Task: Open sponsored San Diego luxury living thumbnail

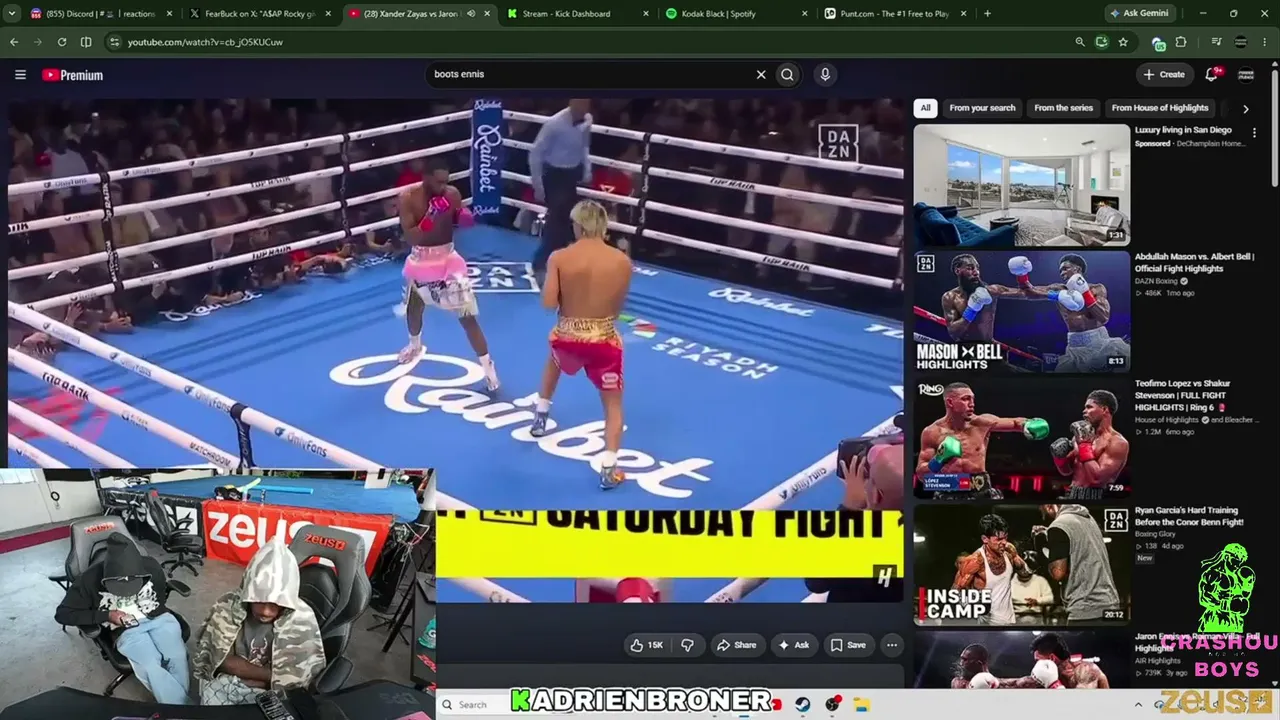Action: click(1021, 185)
